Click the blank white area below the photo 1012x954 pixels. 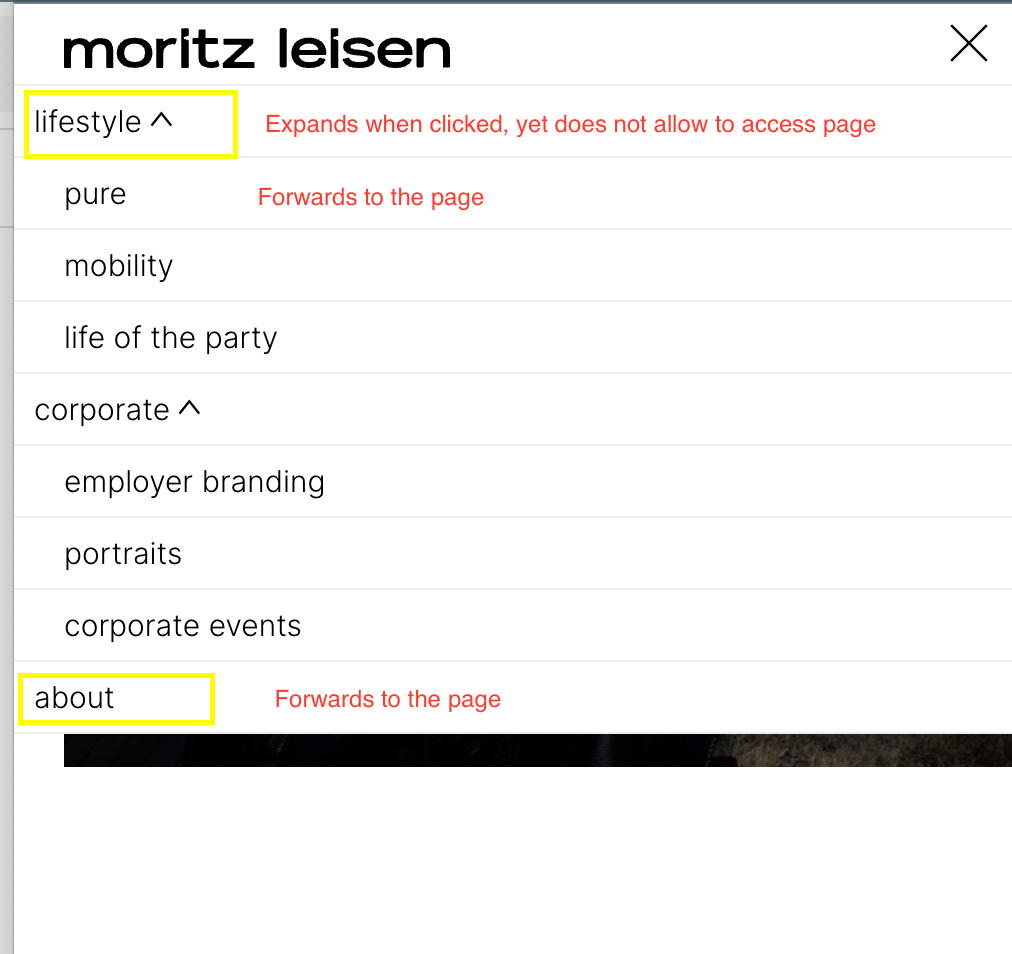pyautogui.click(x=500, y=860)
